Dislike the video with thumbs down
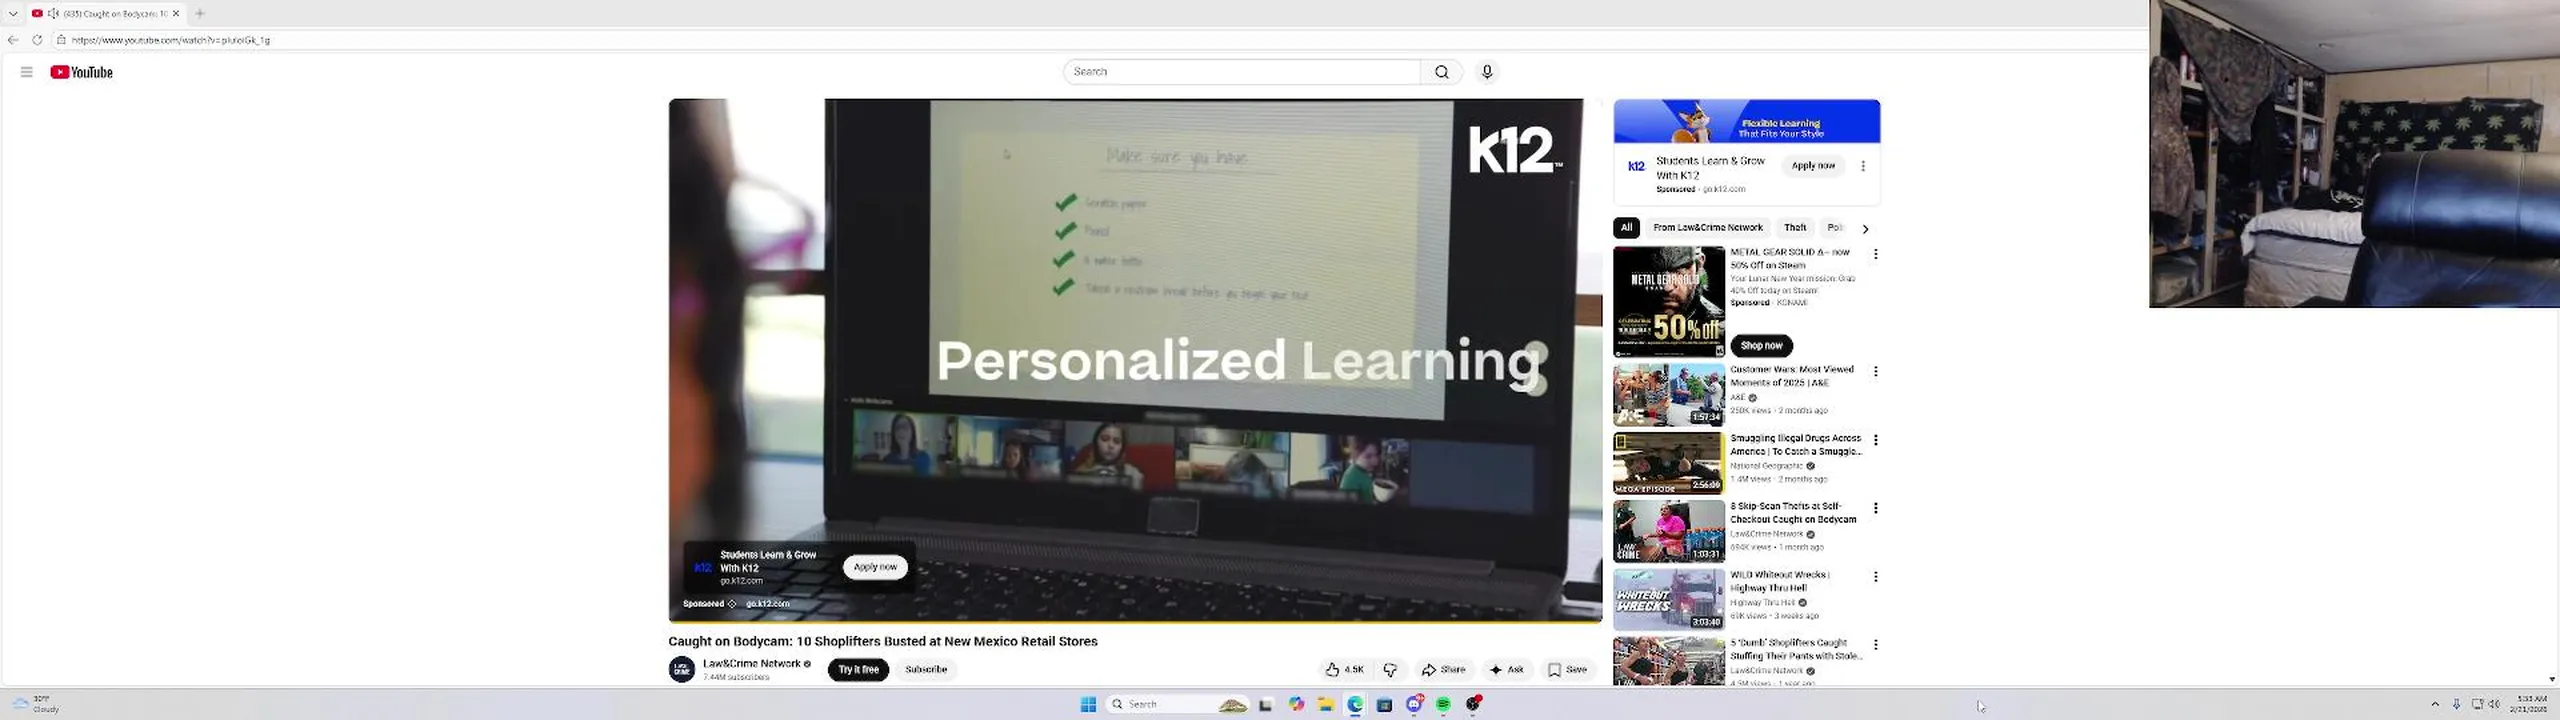 [x=1390, y=670]
